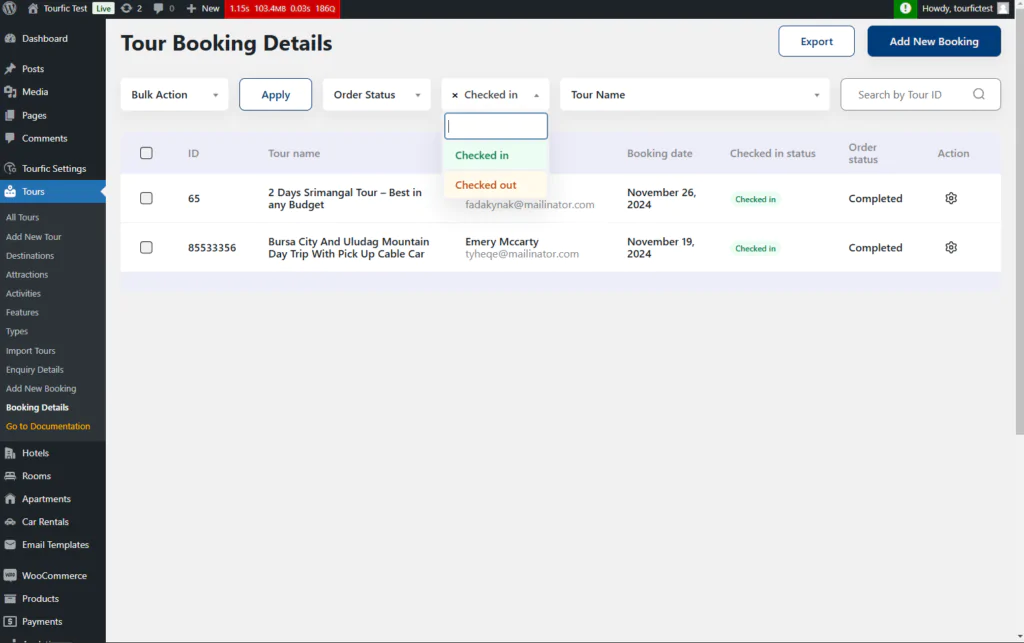
Task: Open Import Tours submenu item
Action: click(31, 351)
